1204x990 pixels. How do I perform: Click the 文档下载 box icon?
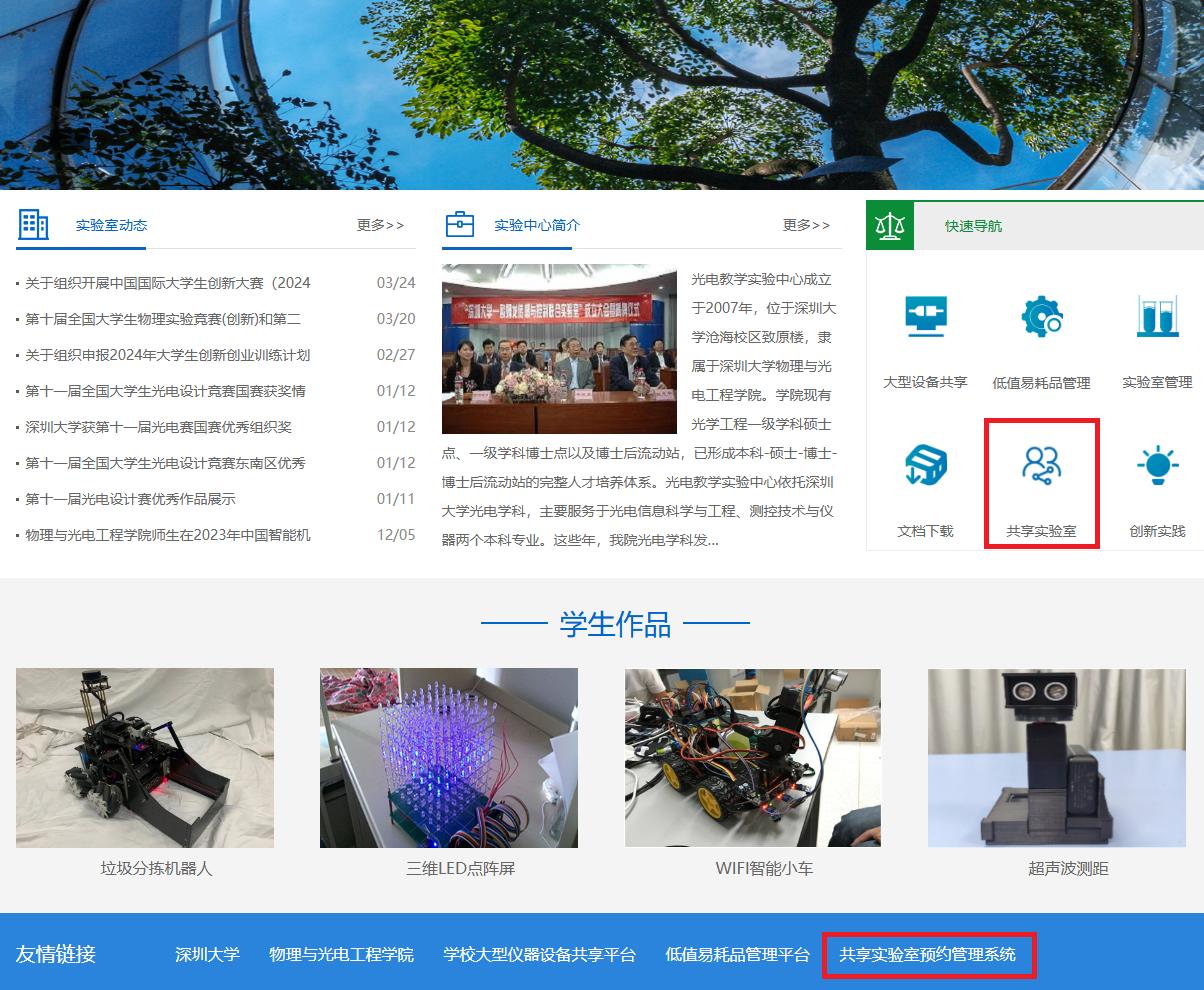tap(925, 466)
